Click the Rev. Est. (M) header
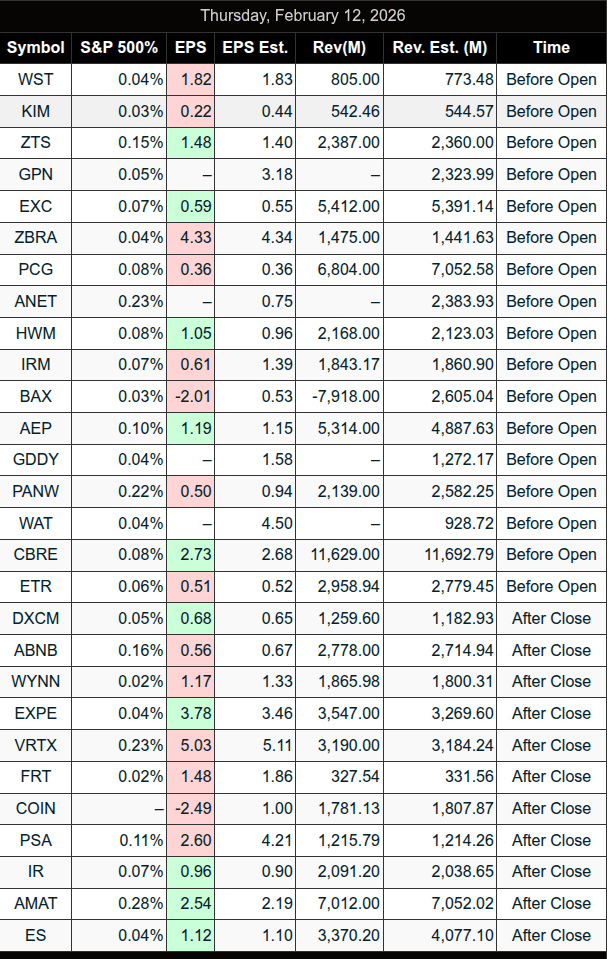 pyautogui.click(x=440, y=47)
